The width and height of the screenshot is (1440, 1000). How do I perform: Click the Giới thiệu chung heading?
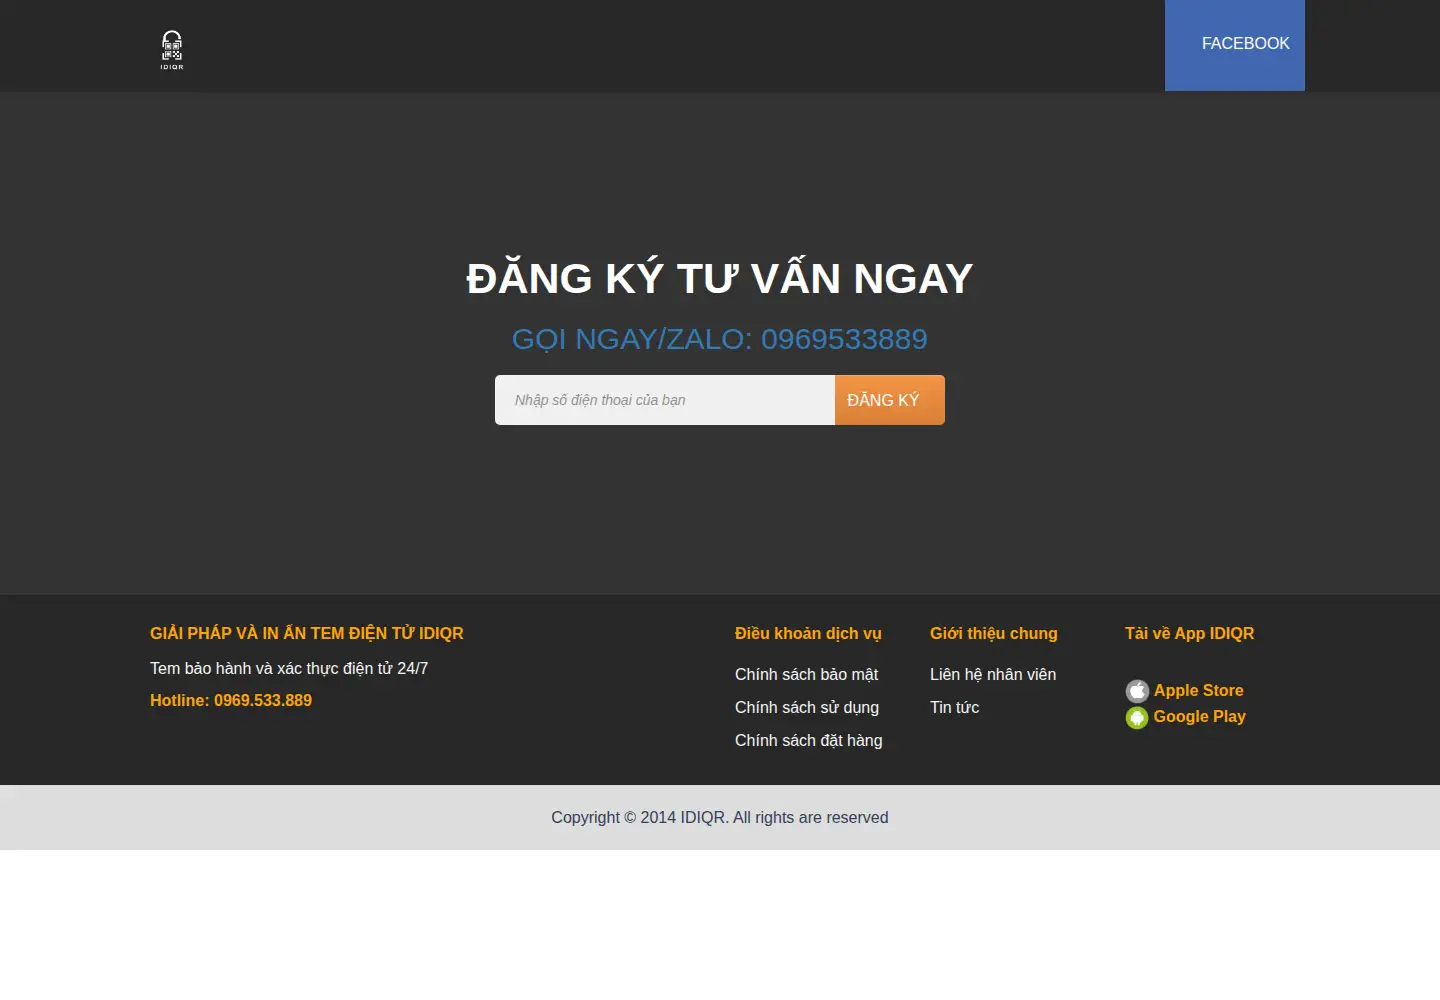point(994,633)
